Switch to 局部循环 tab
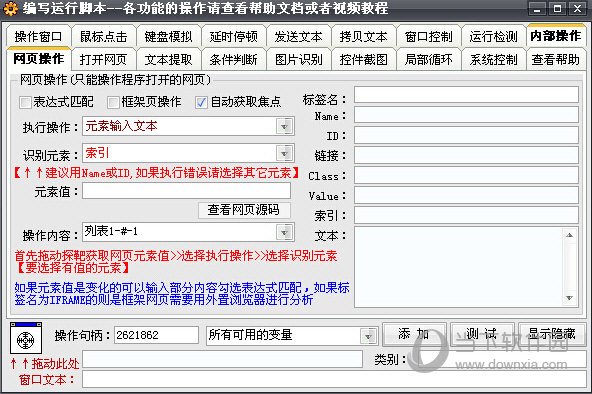Screen dimensions: 592x394 click(x=428, y=60)
